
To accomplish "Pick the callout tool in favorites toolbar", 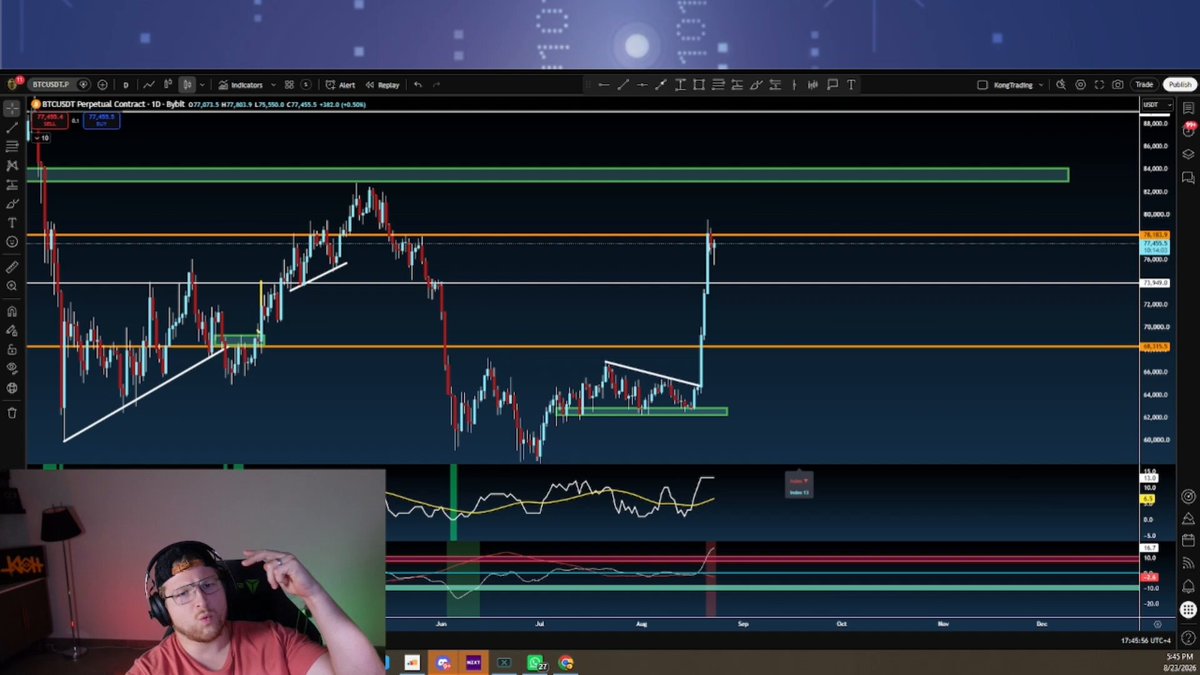I will coord(832,85).
